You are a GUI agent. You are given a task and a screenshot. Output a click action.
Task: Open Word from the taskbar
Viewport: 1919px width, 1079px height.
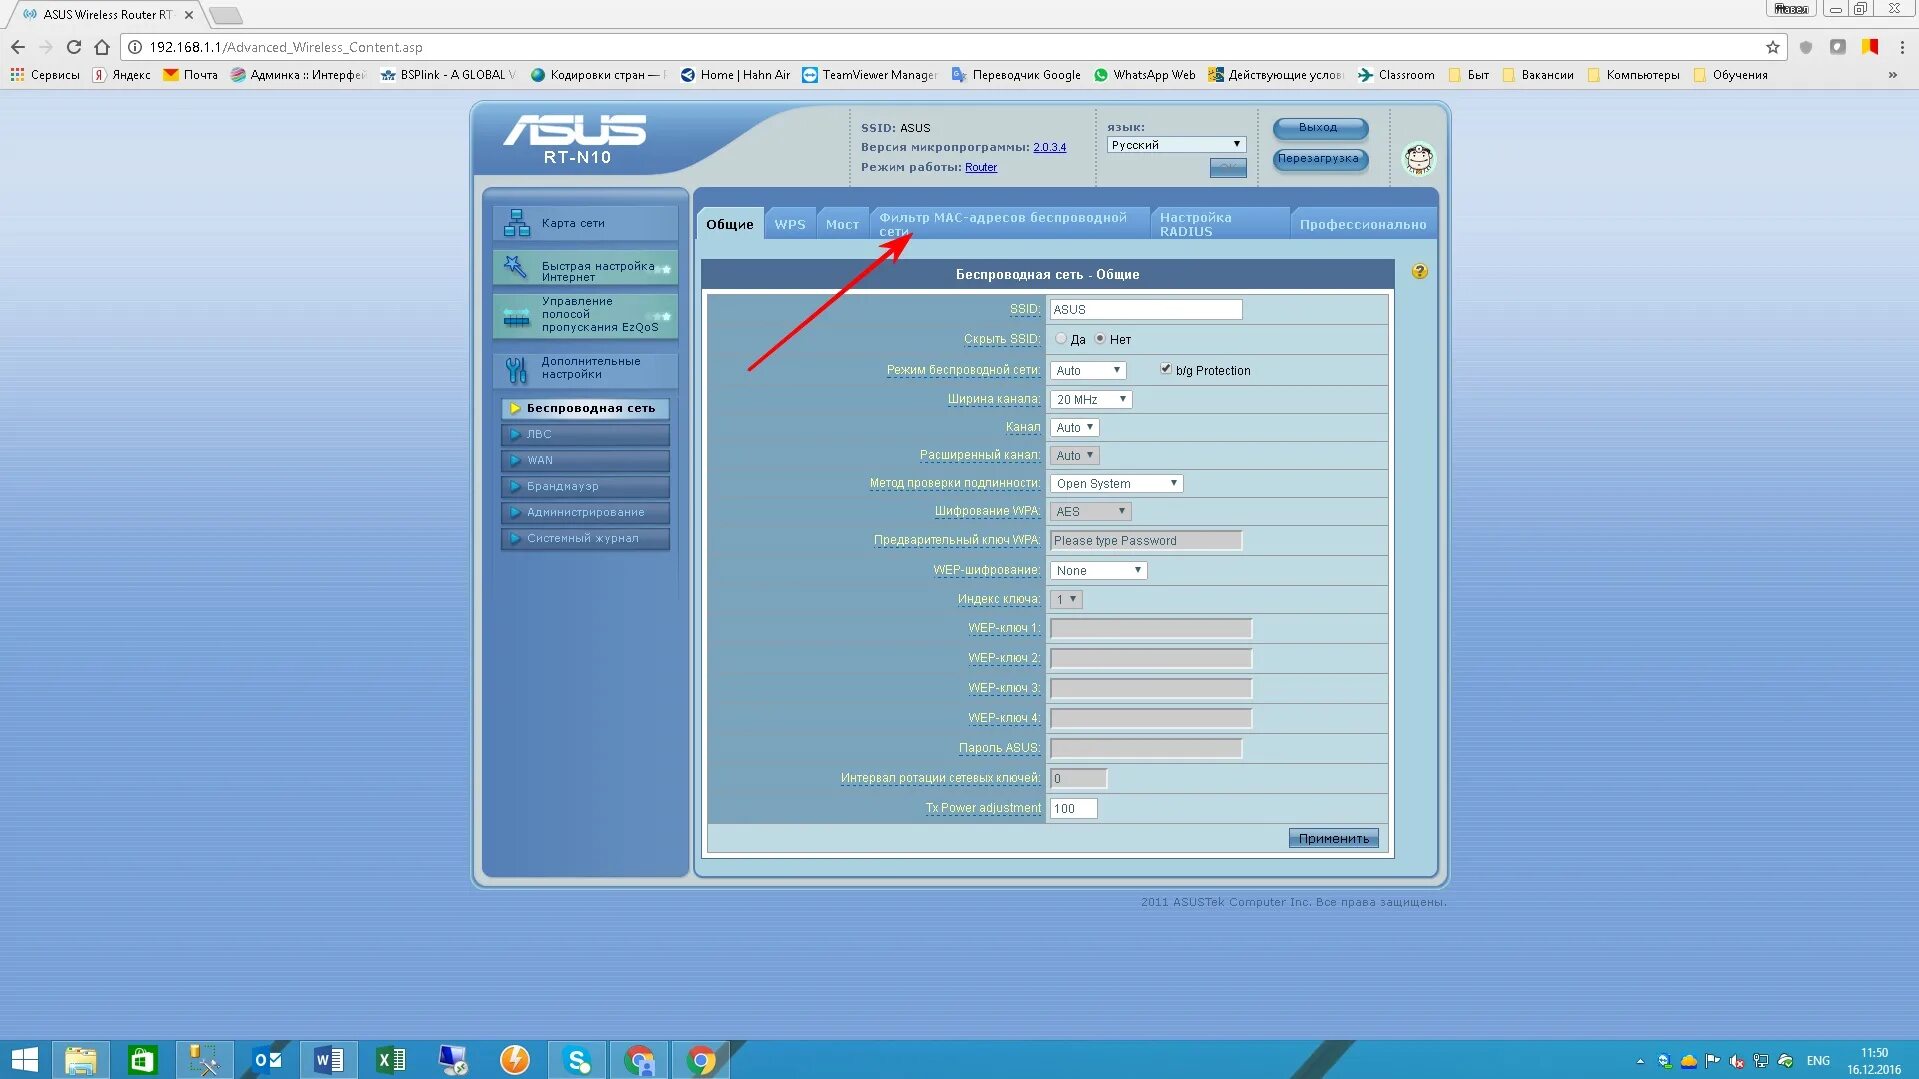[328, 1060]
